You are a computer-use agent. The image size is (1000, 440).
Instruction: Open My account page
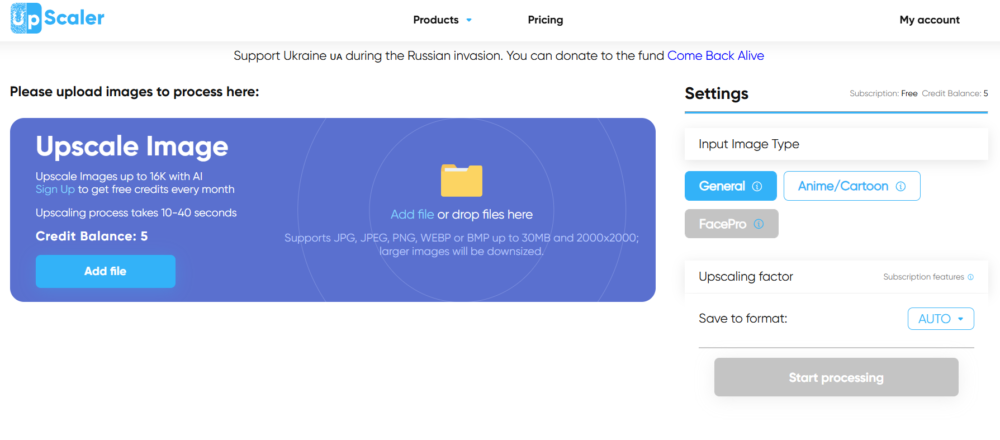coord(929,20)
